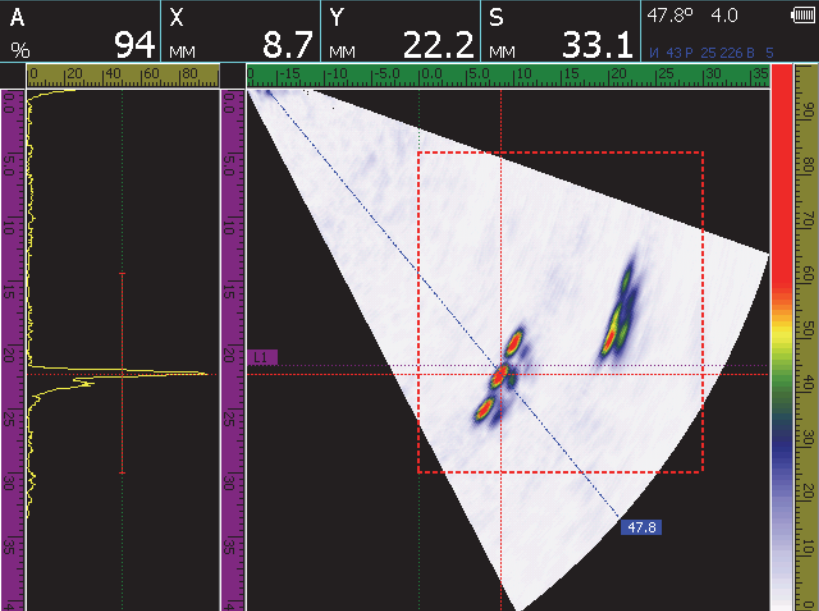Click the red vertical gate in the A-scan

tap(122, 372)
